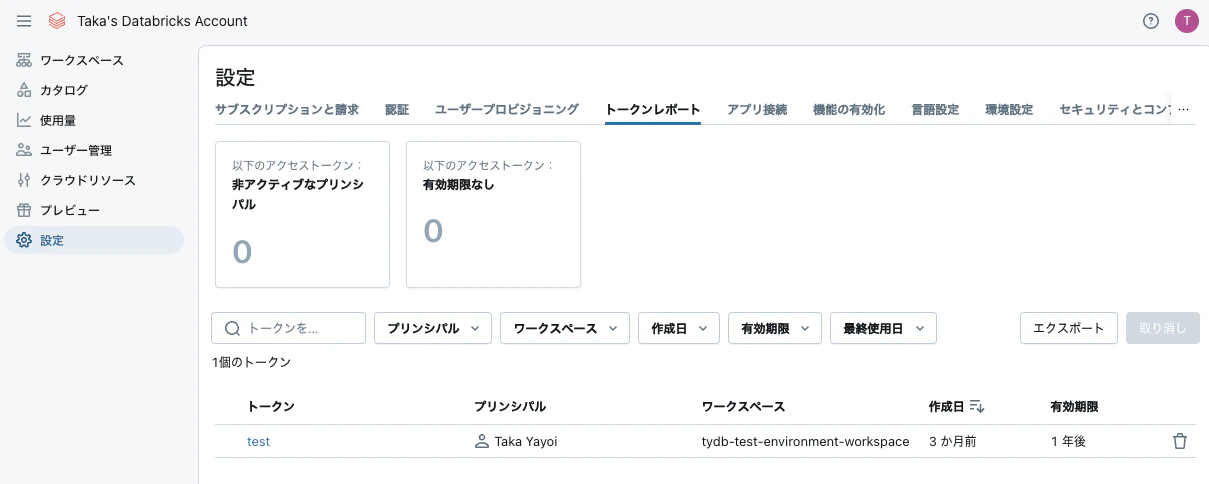This screenshot has height=484, width=1209.
Task: Click the プレビュー gift icon
Action: pyautogui.click(x=24, y=210)
